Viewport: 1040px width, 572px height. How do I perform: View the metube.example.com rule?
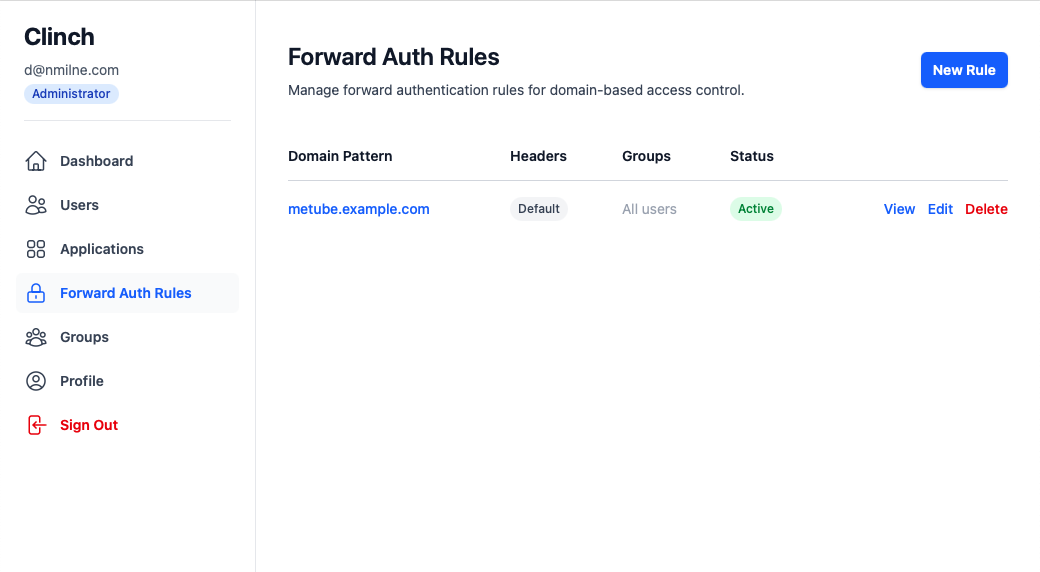899,209
